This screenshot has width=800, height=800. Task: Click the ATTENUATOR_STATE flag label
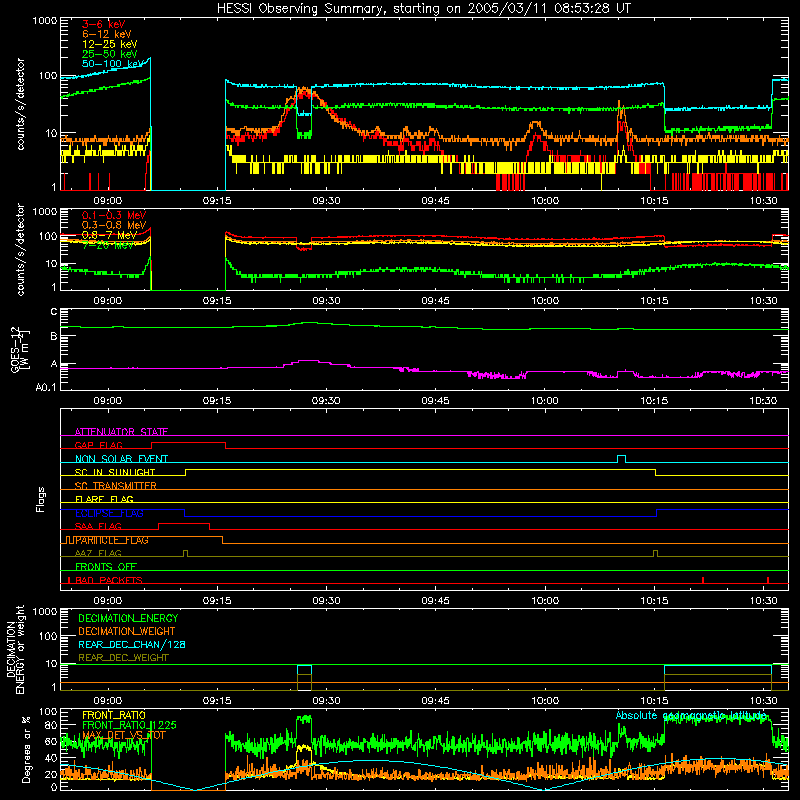click(x=121, y=432)
